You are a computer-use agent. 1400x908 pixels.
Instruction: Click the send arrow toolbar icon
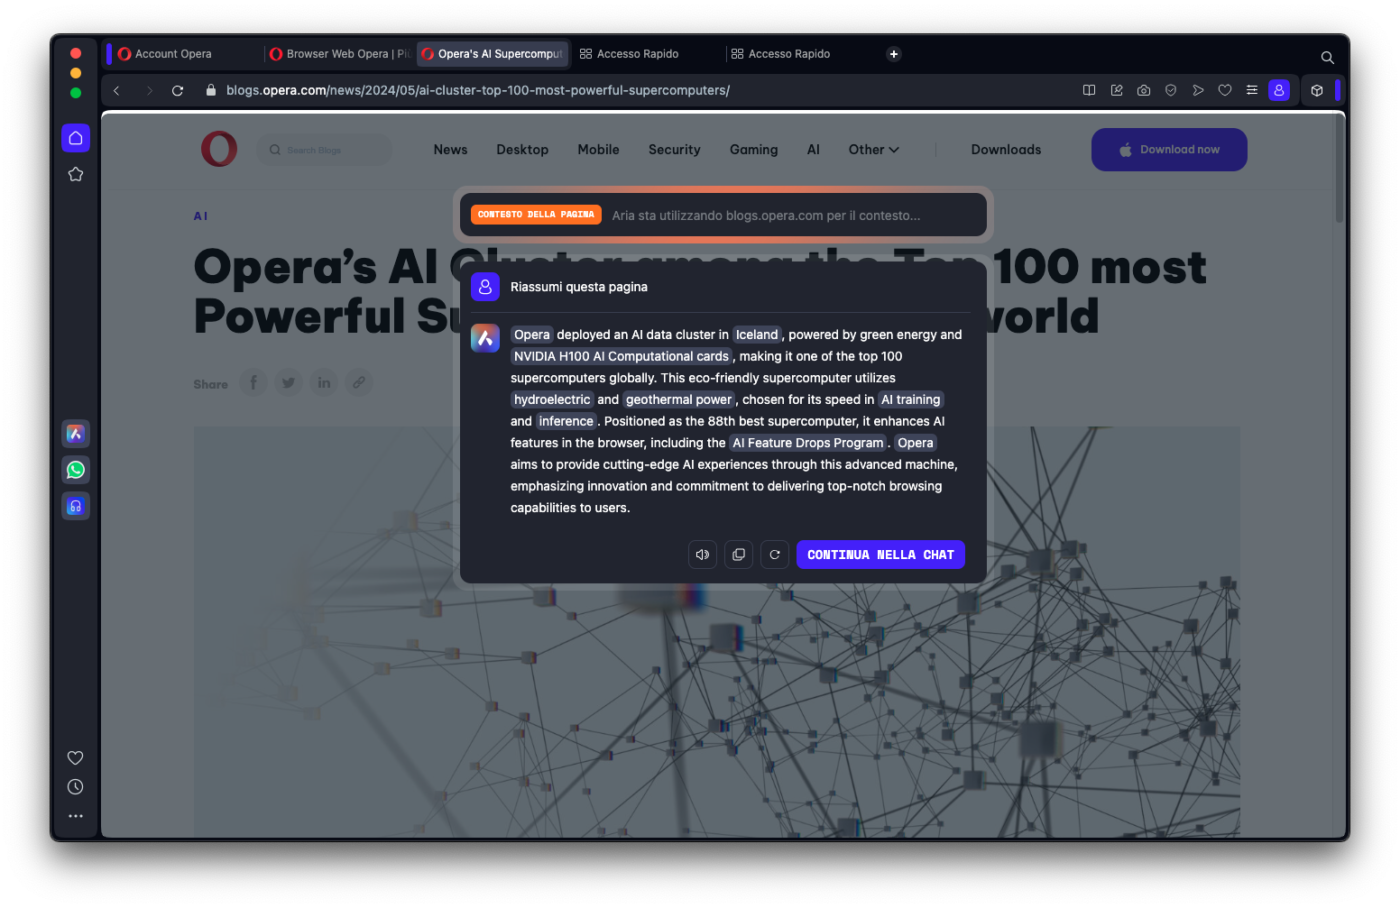click(1198, 90)
